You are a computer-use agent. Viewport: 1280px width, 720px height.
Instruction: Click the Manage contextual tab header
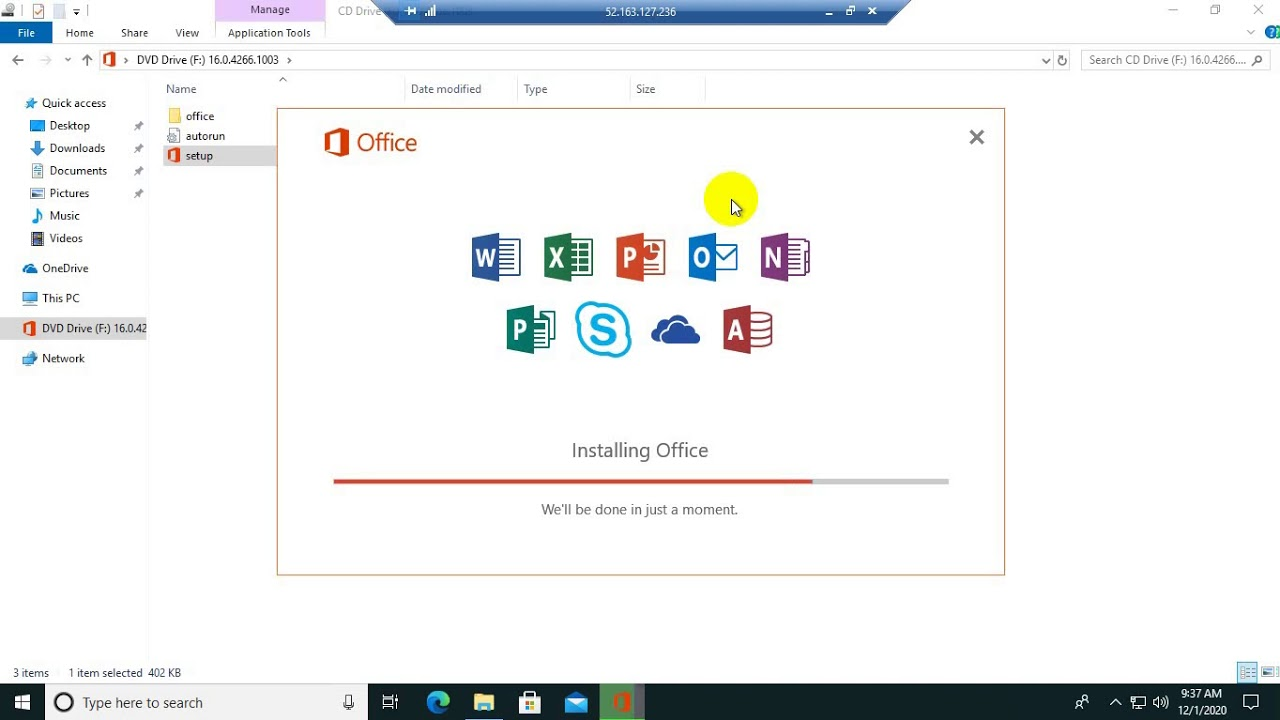270,10
